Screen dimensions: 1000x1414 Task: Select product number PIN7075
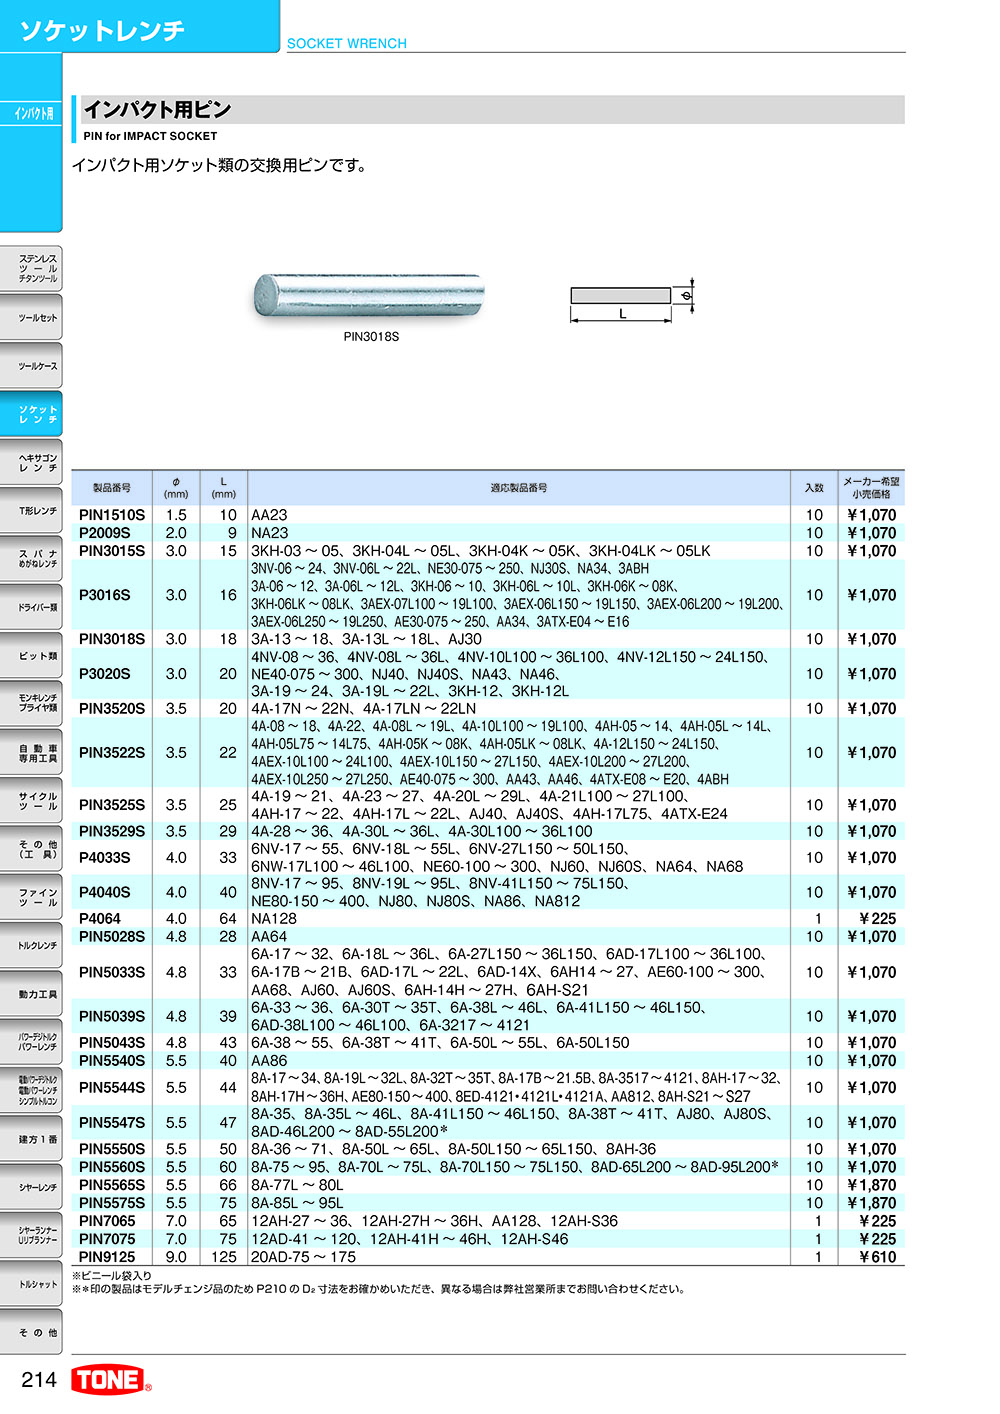[107, 1239]
